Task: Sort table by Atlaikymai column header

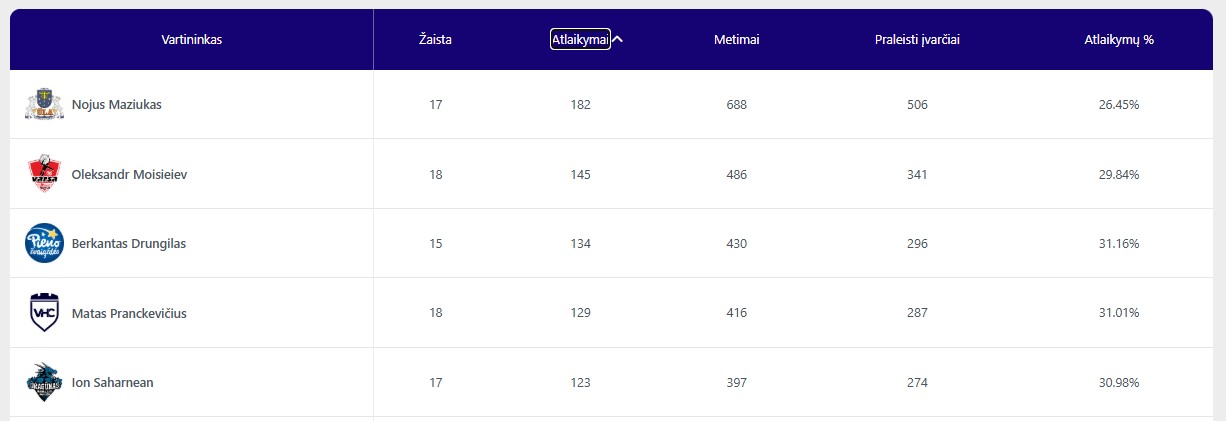Action: [x=580, y=39]
